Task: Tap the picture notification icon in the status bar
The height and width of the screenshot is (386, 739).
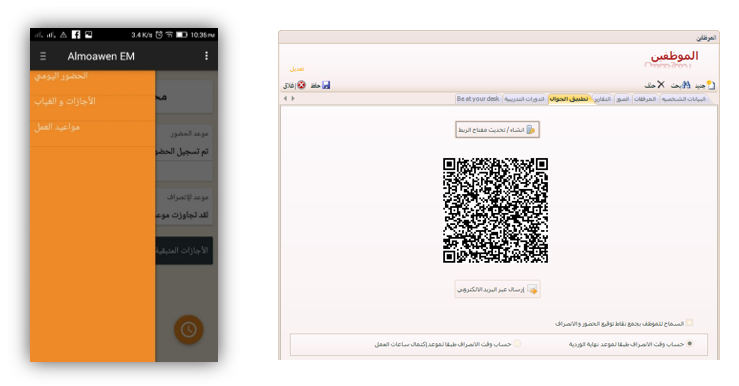Action: click(88, 34)
